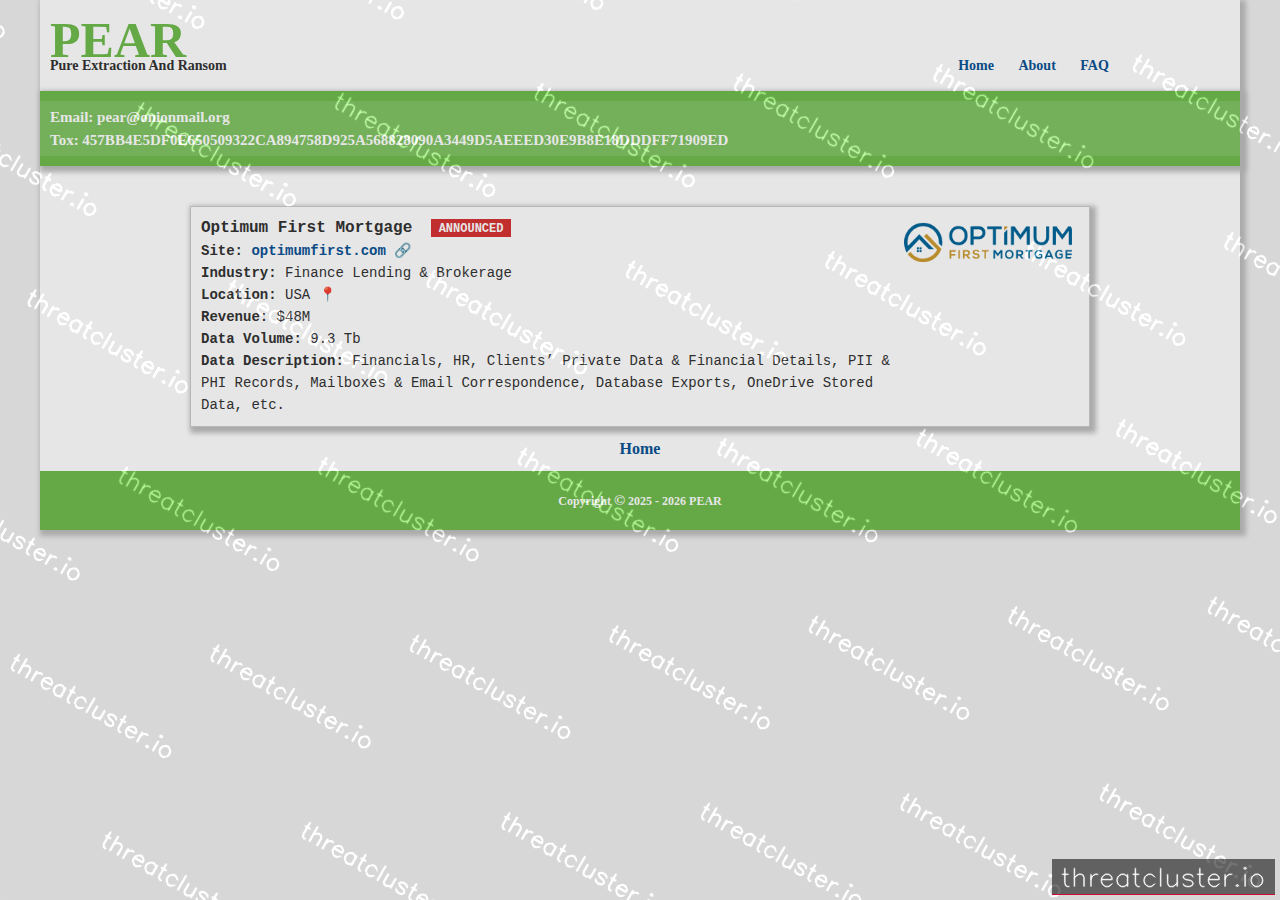Click the red location pin icon
This screenshot has height=900, width=1280.
(x=327, y=295)
